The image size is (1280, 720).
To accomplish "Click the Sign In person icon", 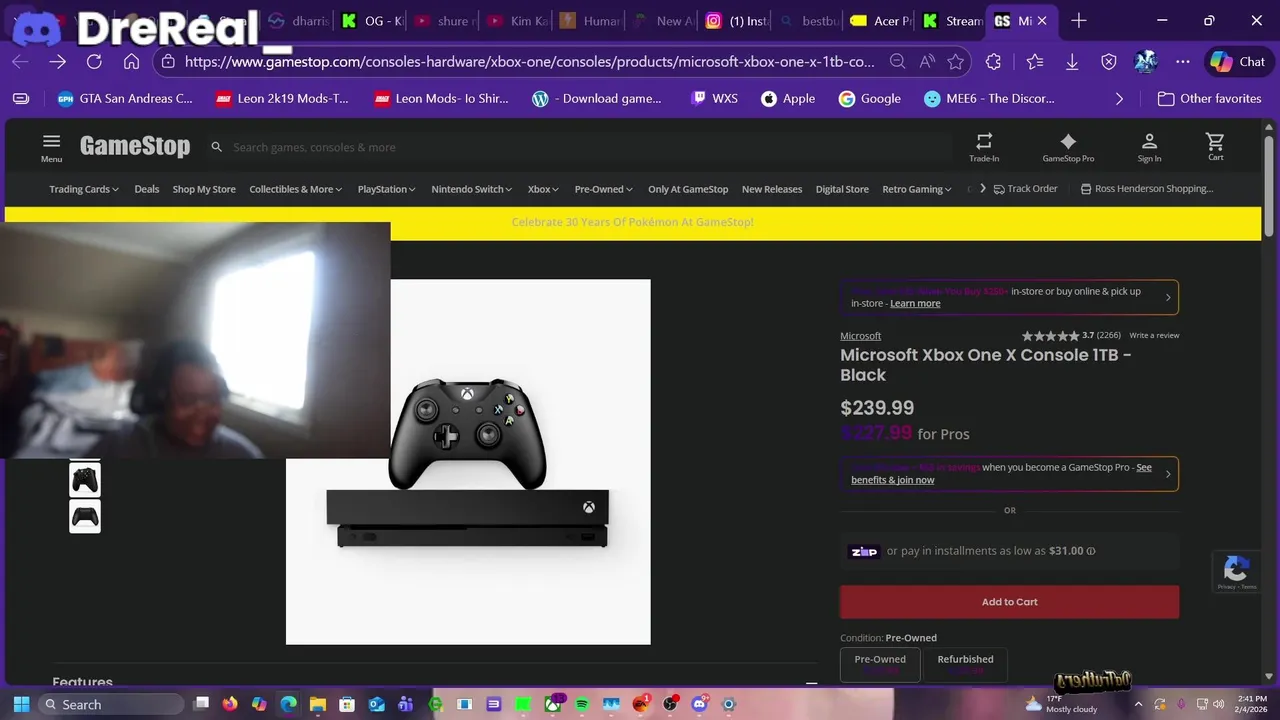I will 1149,146.
